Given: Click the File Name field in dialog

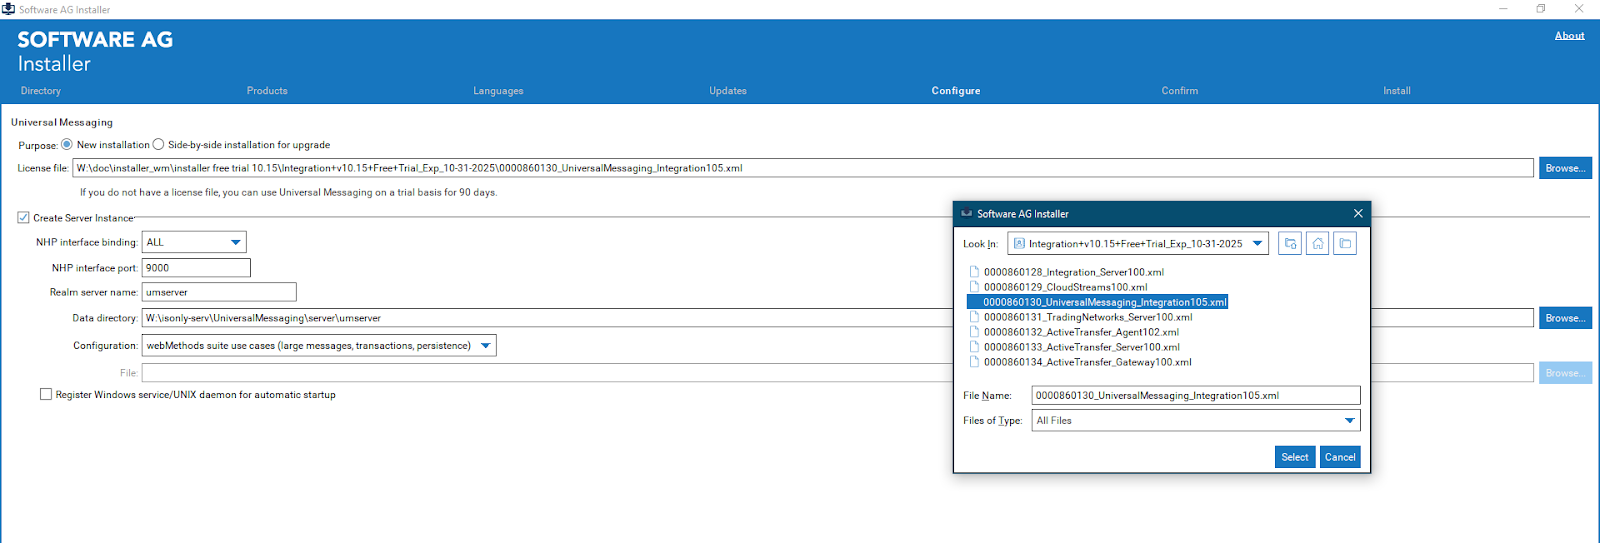Looking at the screenshot, I should tap(1196, 395).
